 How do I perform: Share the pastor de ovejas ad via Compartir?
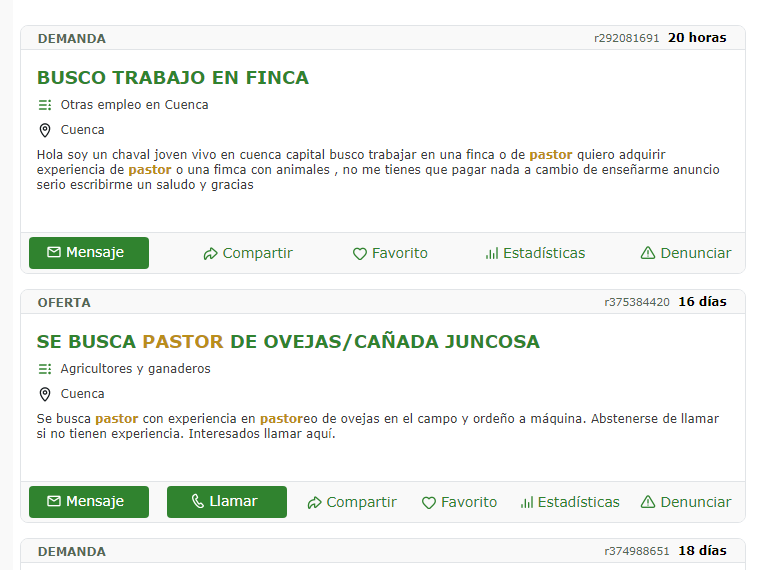(x=352, y=502)
